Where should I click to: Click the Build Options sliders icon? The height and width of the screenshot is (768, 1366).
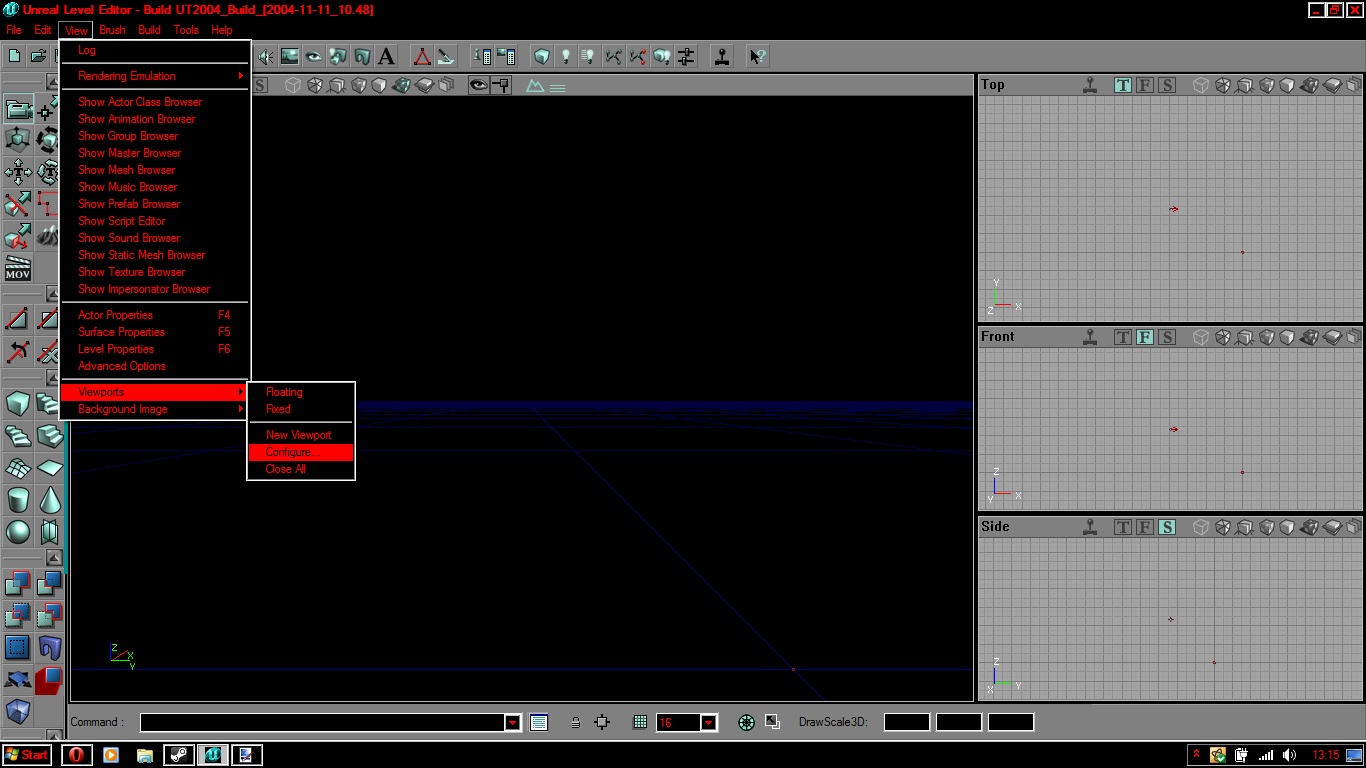686,57
